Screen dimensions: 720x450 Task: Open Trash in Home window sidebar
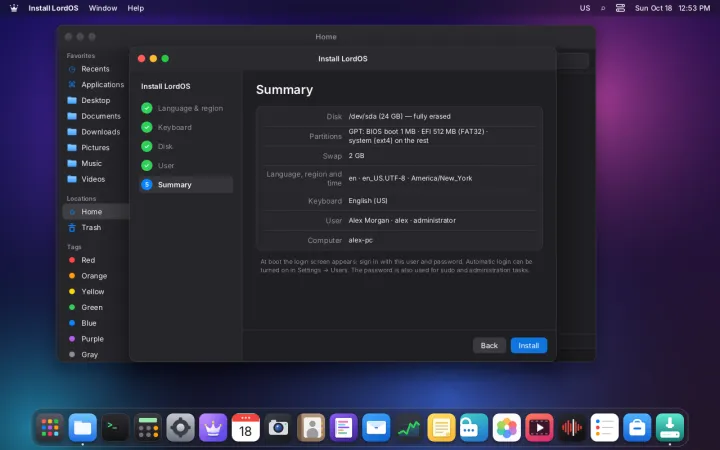(95, 227)
